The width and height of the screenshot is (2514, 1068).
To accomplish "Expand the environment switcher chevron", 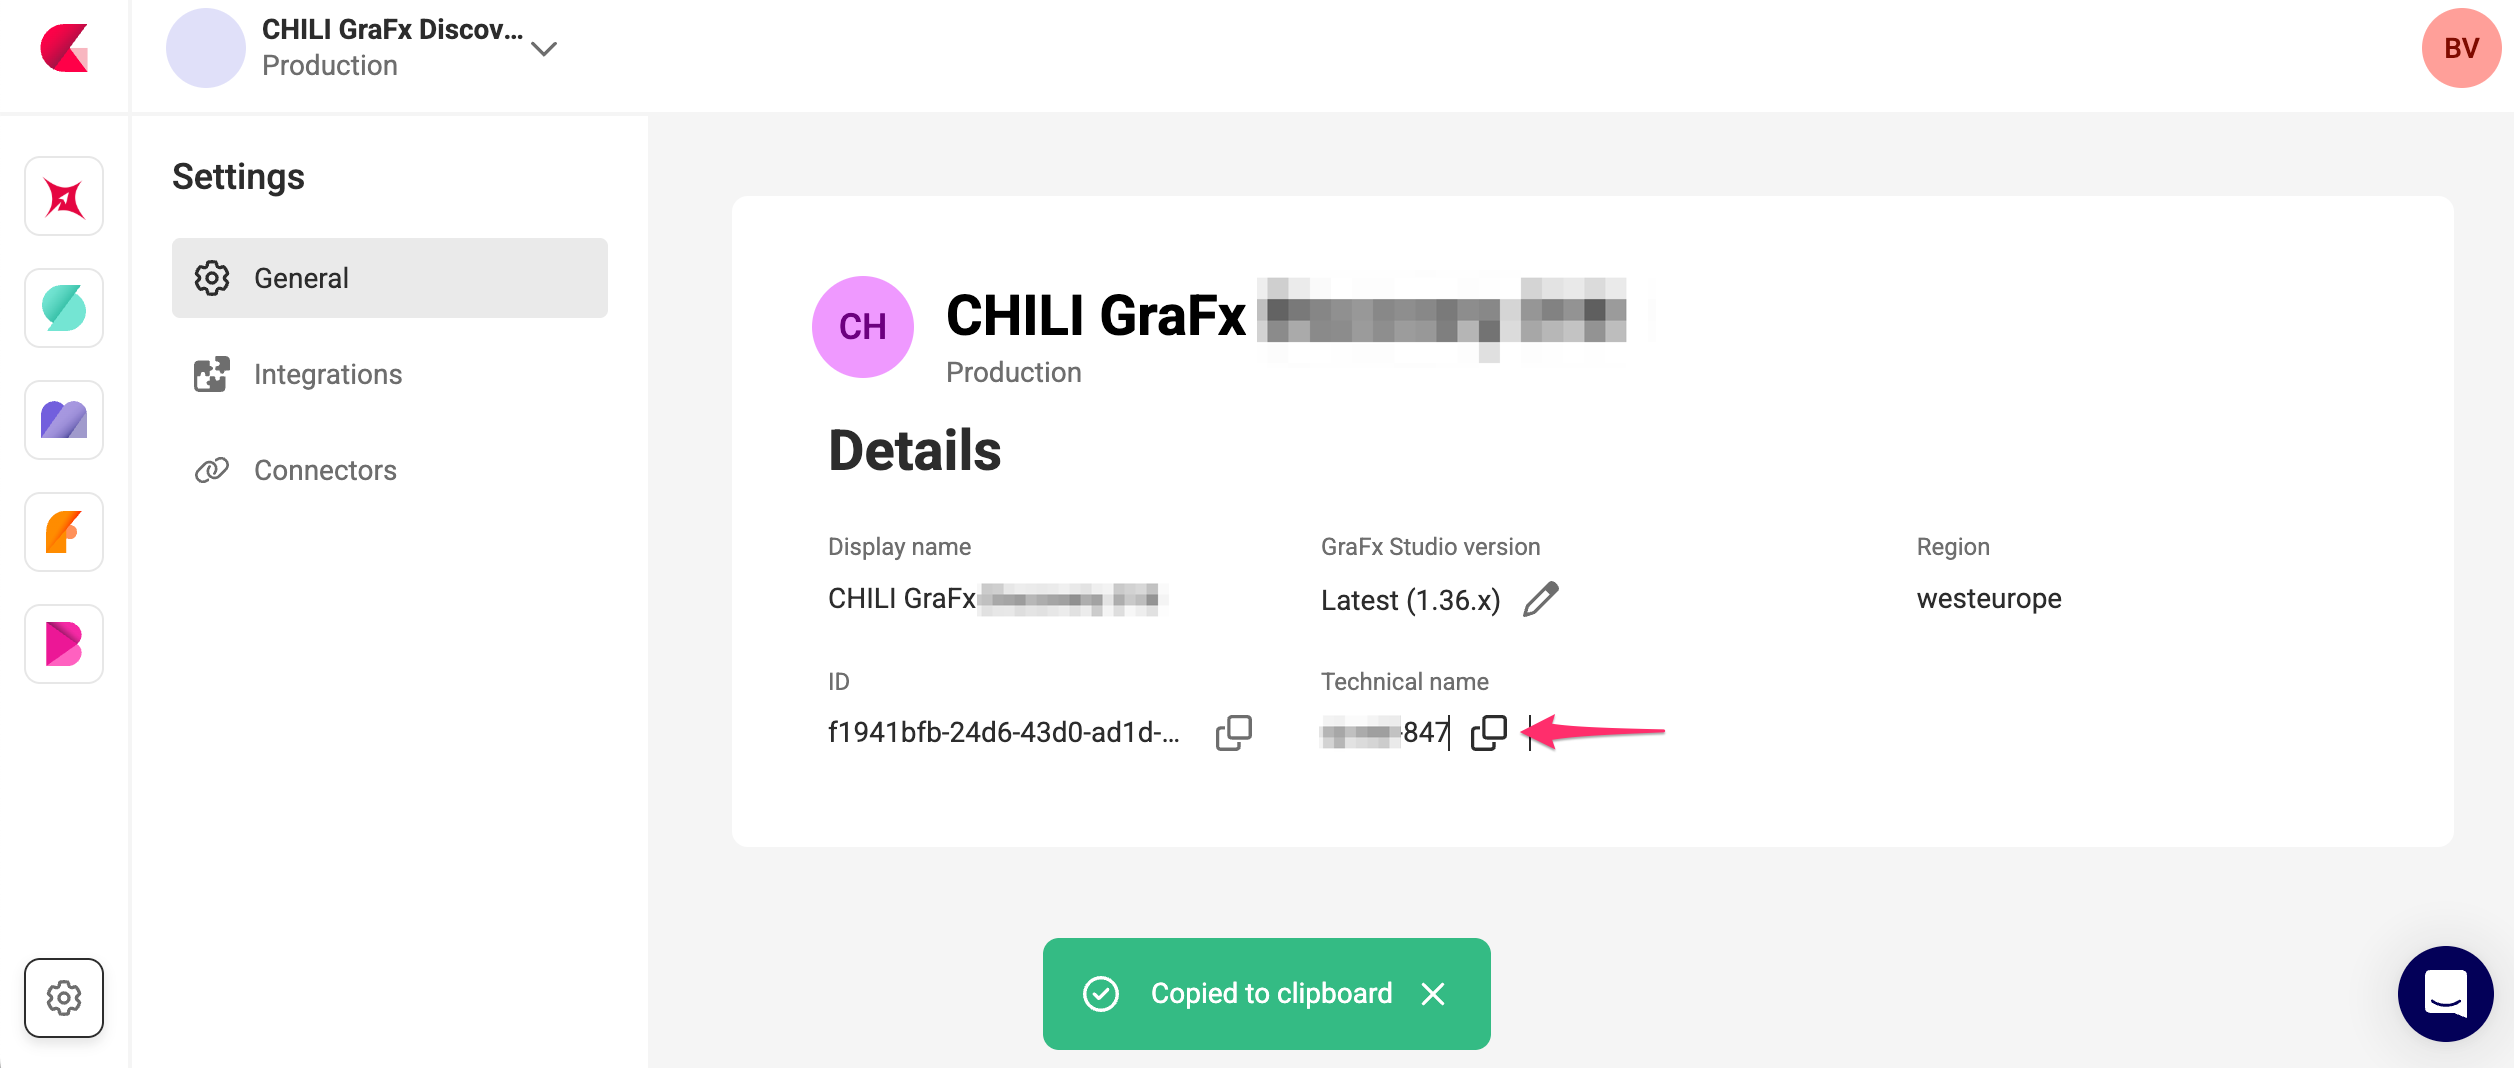I will click(544, 49).
